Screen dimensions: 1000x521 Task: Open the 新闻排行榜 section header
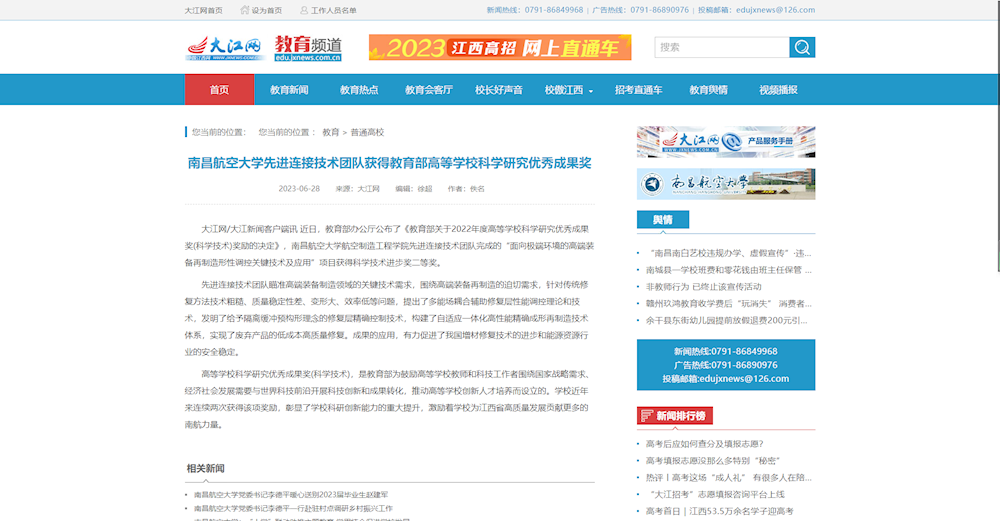[x=674, y=415]
